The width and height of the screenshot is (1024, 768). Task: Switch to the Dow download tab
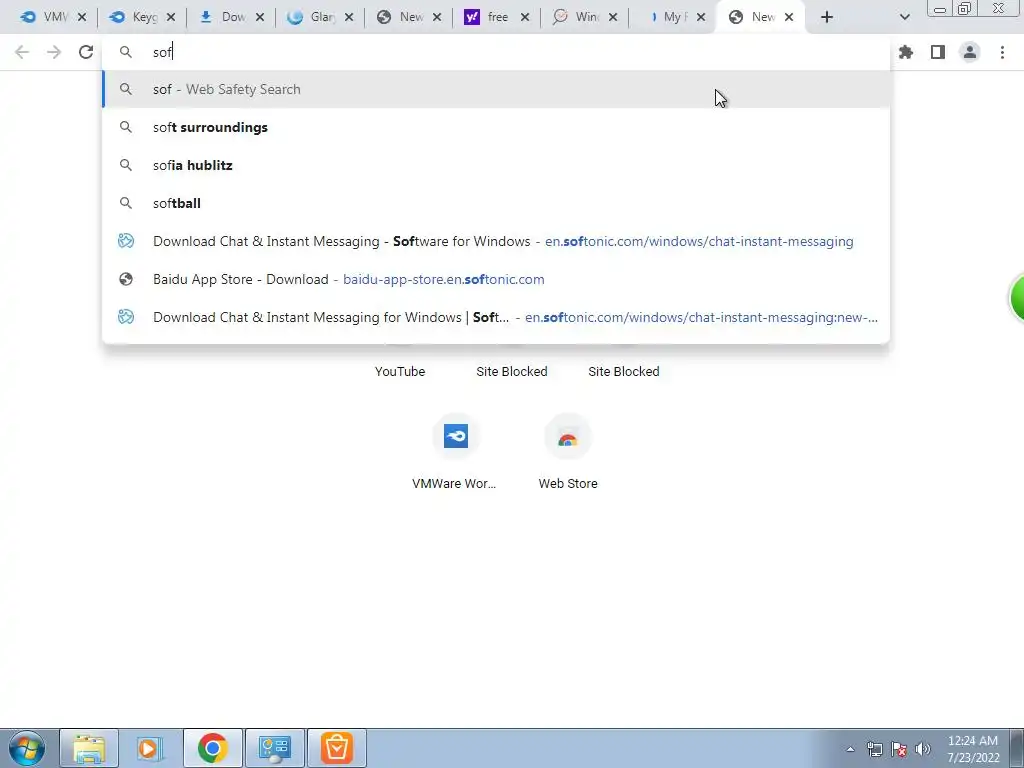(x=223, y=17)
